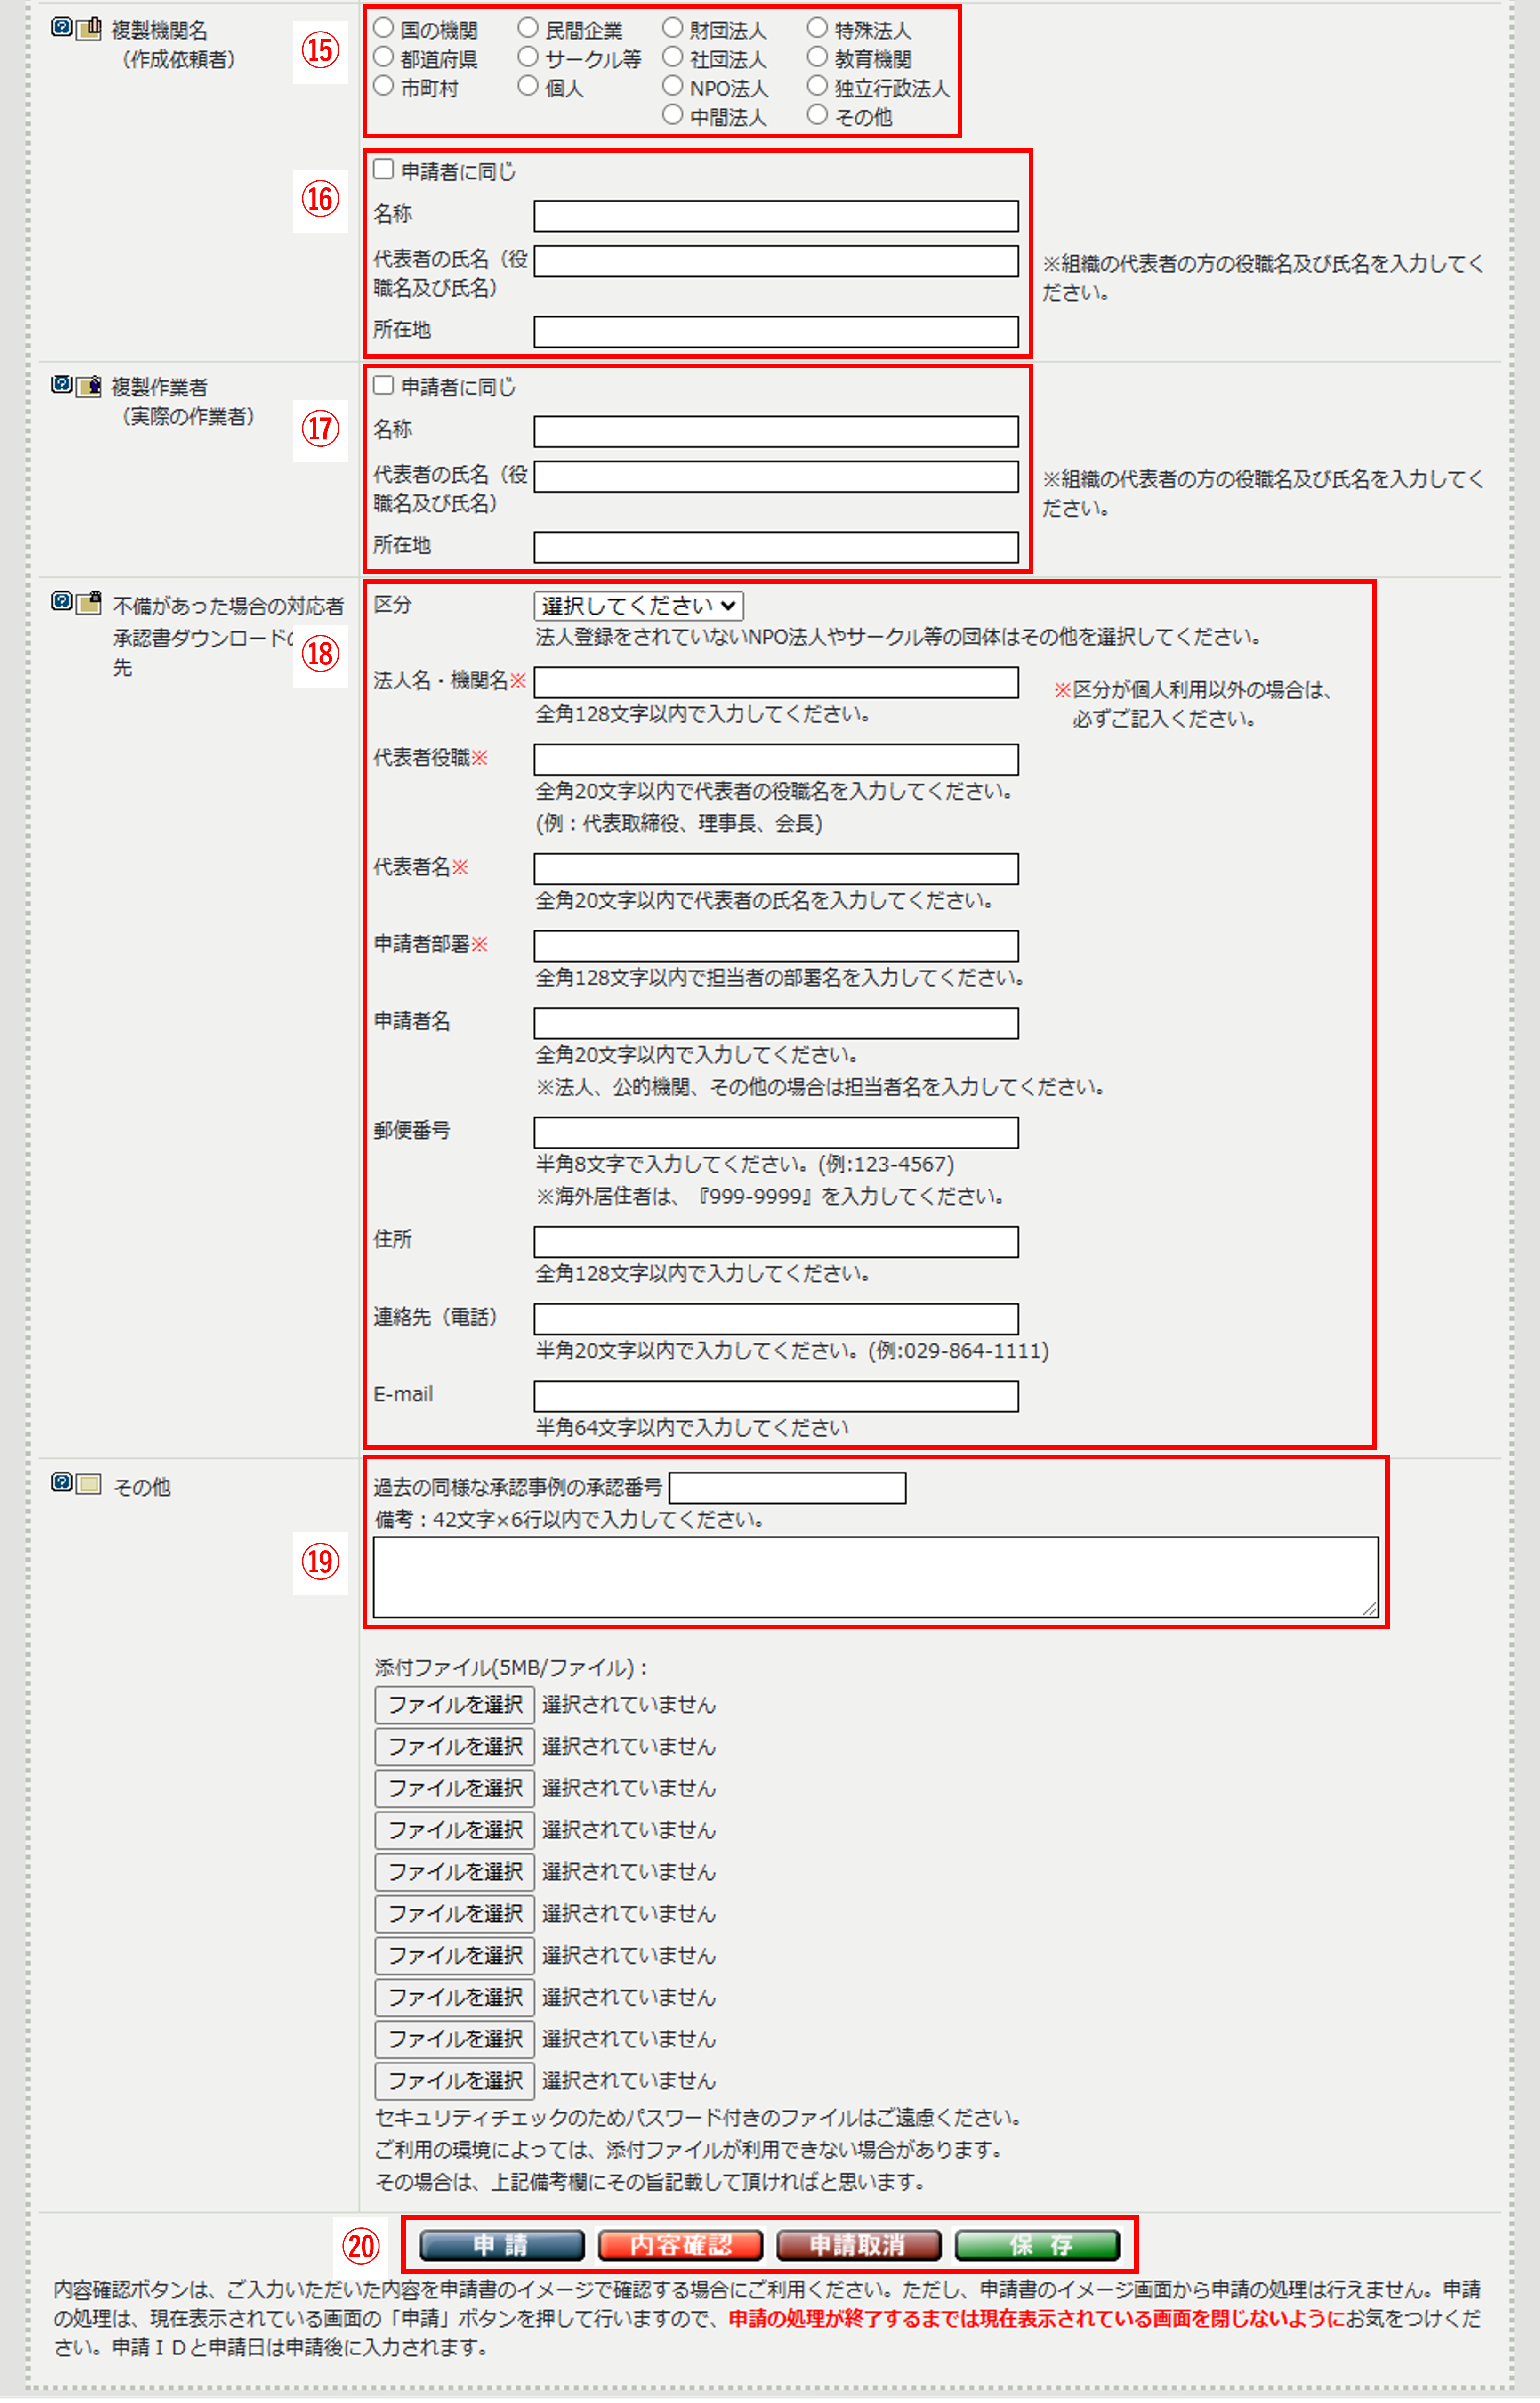The height and width of the screenshot is (2403, 1540).
Task: Click the 所在地 field under 複製作業者
Action: pyautogui.click(x=776, y=548)
